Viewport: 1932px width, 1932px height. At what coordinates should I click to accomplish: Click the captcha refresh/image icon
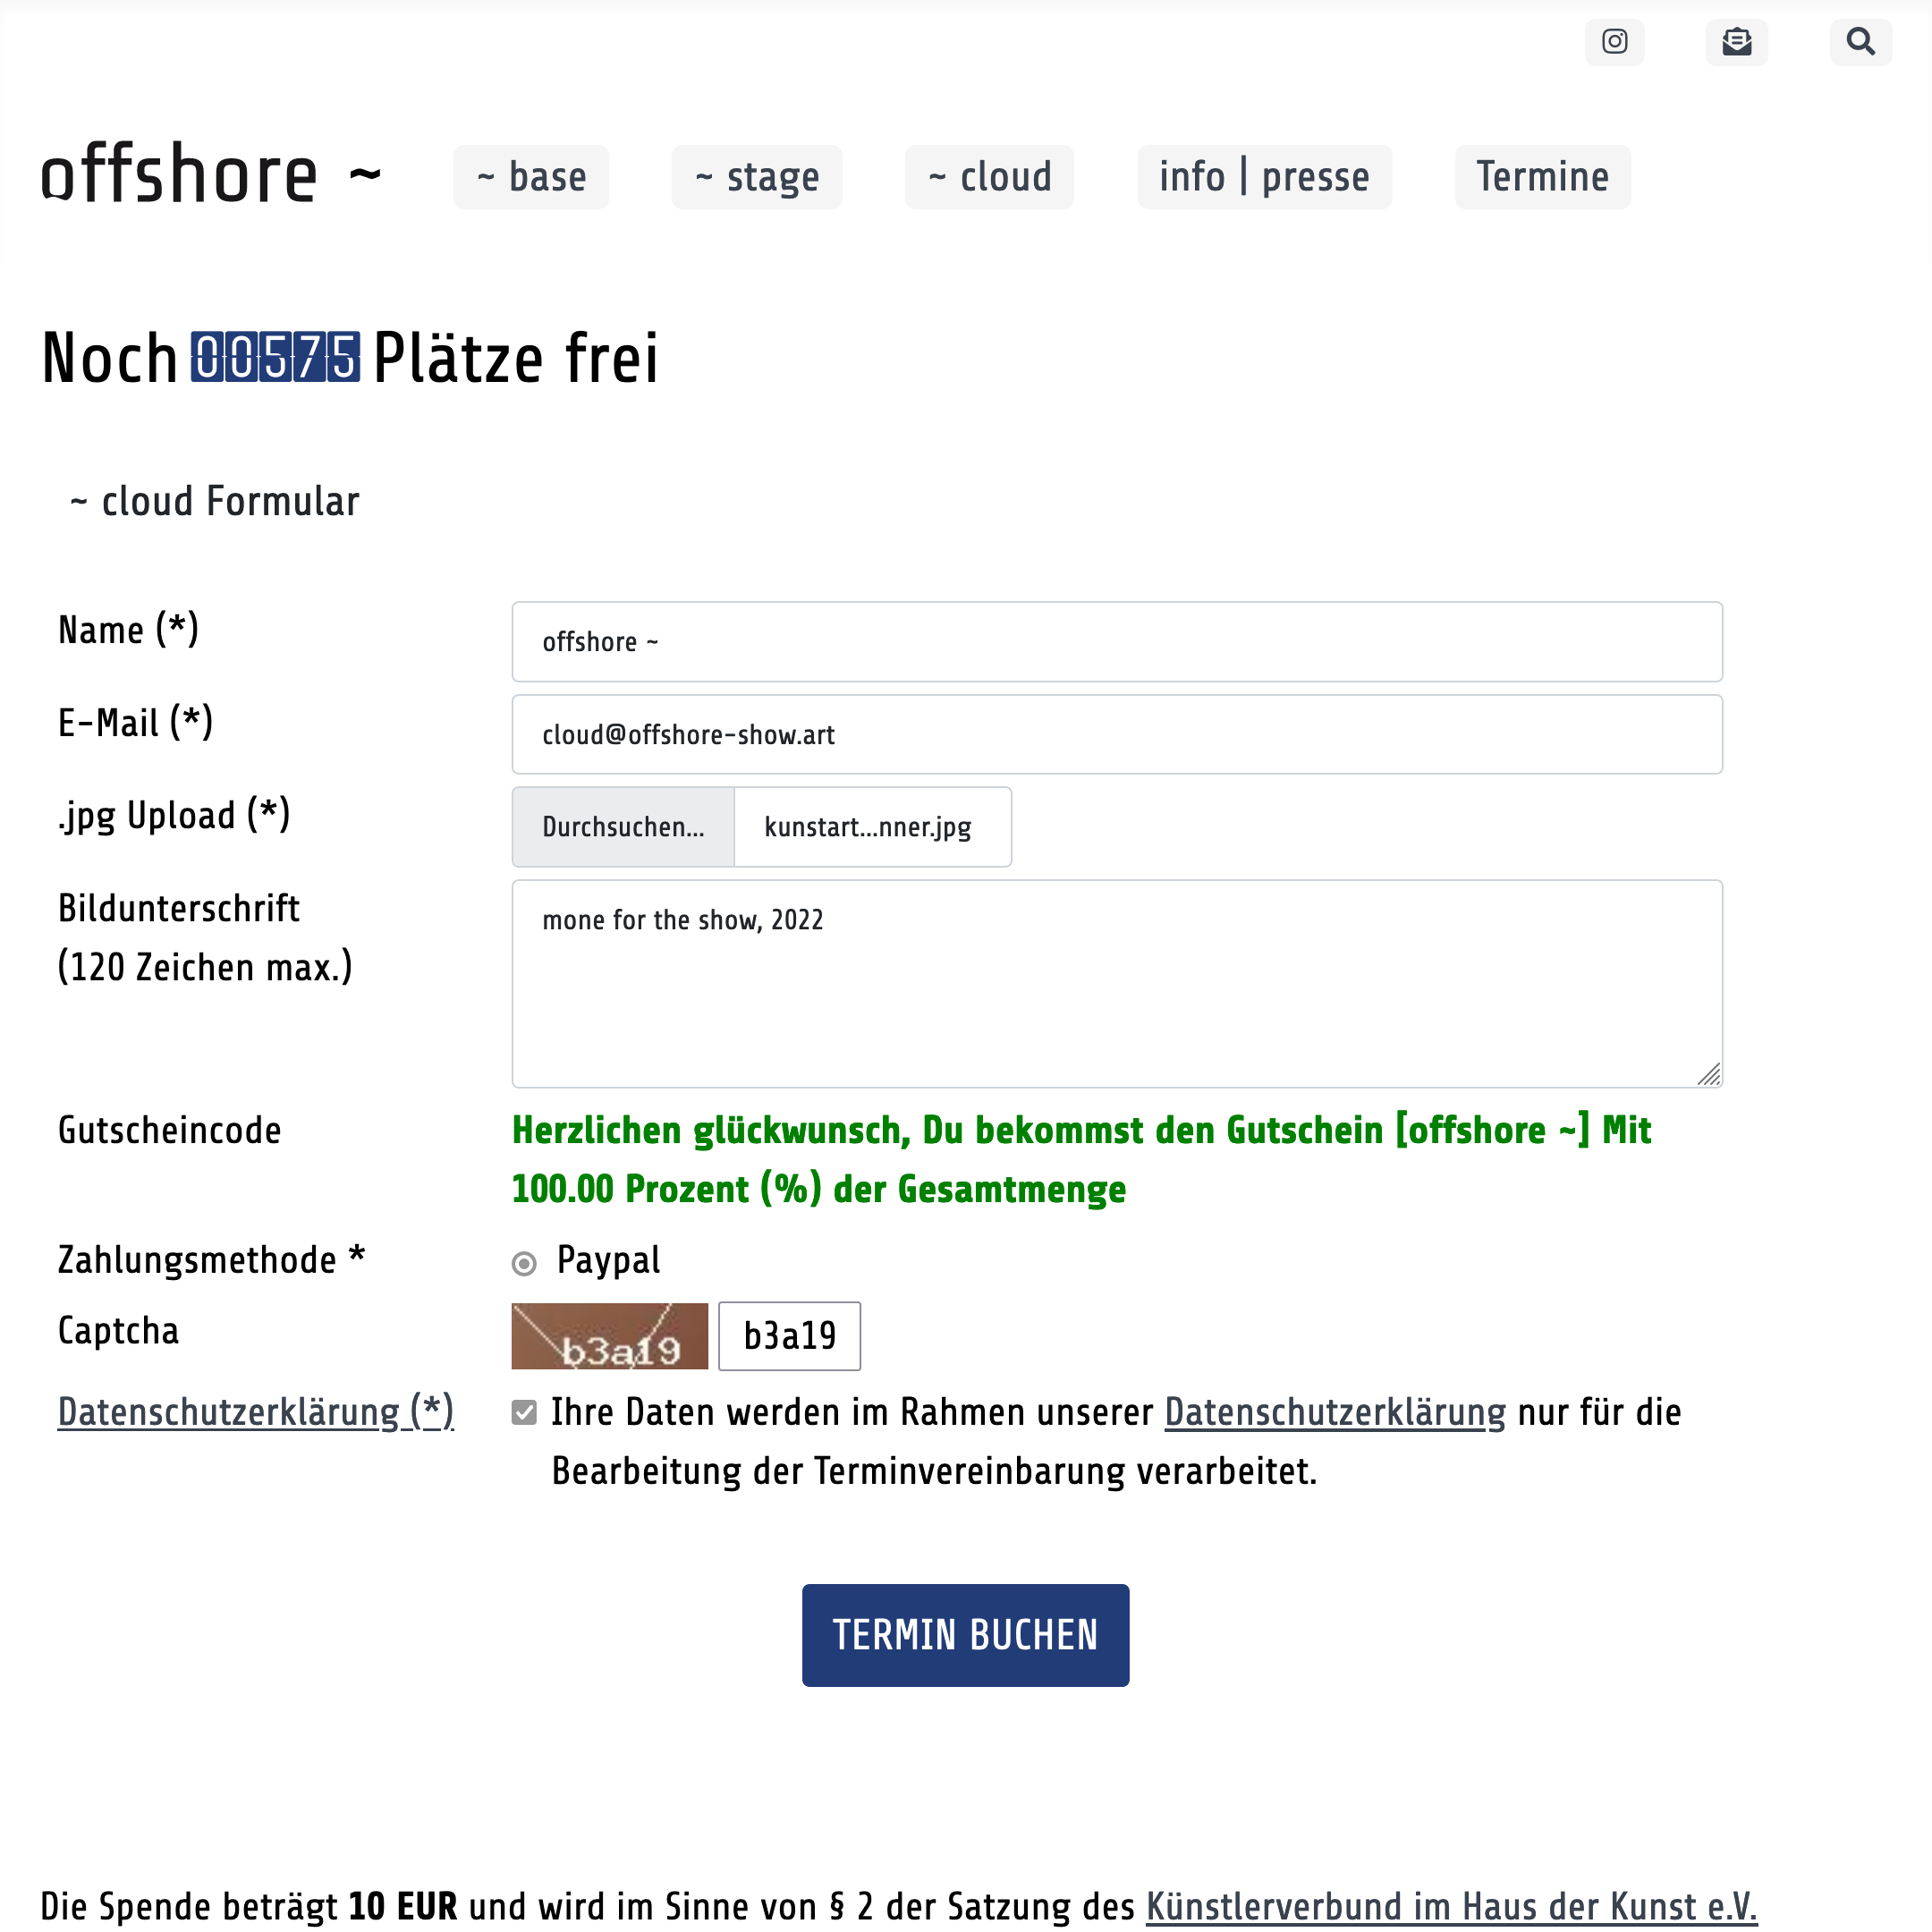(608, 1335)
